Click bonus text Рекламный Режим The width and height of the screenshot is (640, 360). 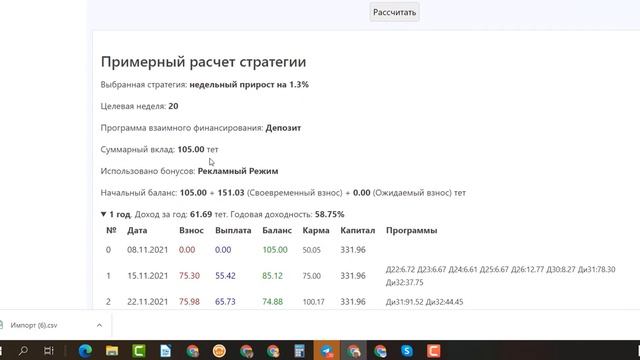point(238,171)
